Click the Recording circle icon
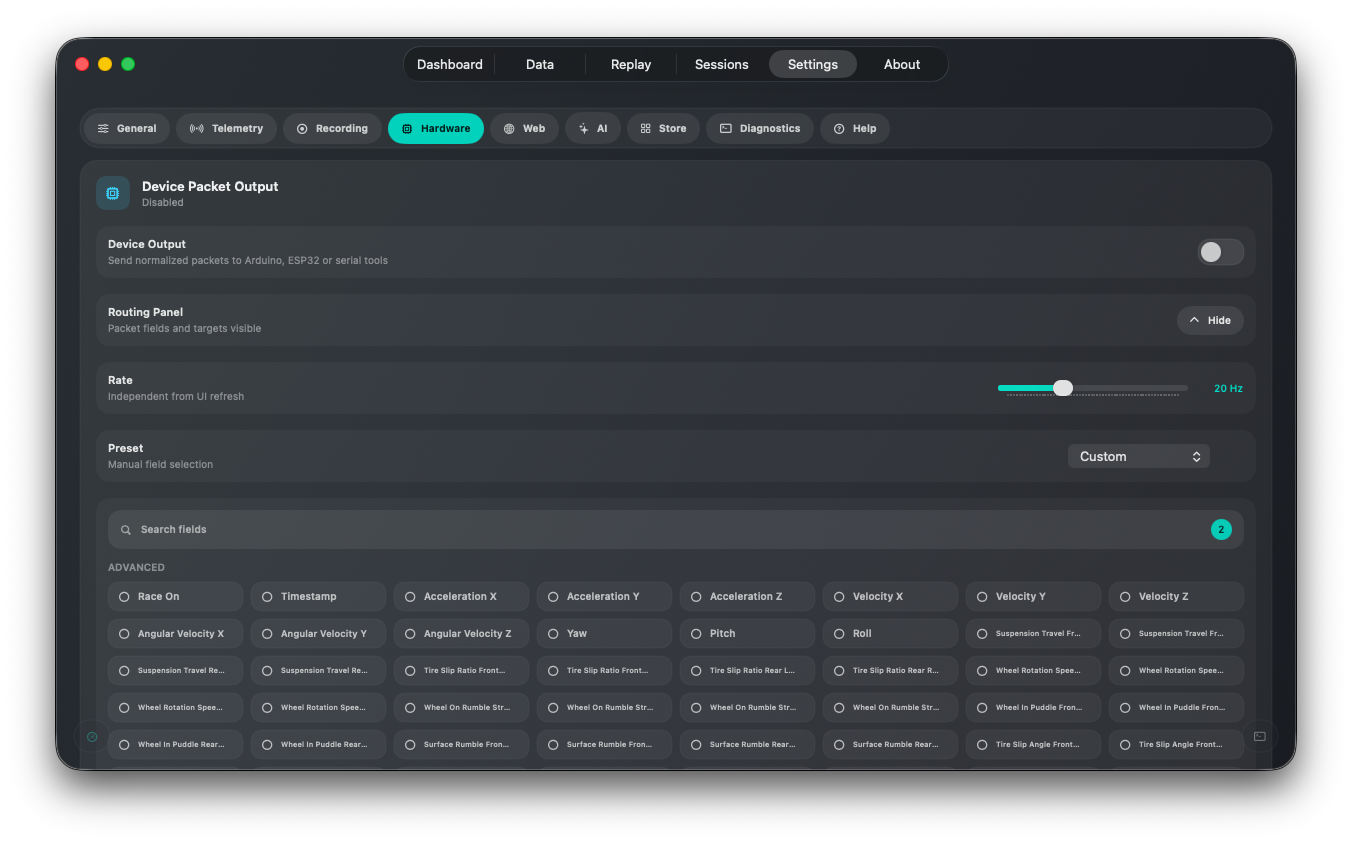This screenshot has height=844, width=1352. (302, 128)
